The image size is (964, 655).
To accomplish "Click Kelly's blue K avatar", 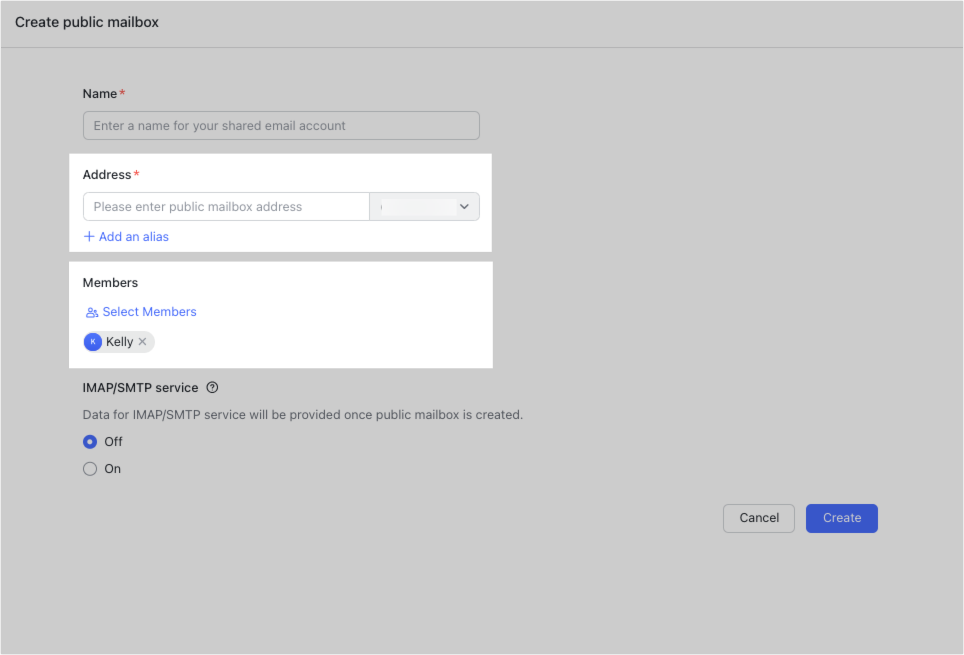I will tap(93, 341).
